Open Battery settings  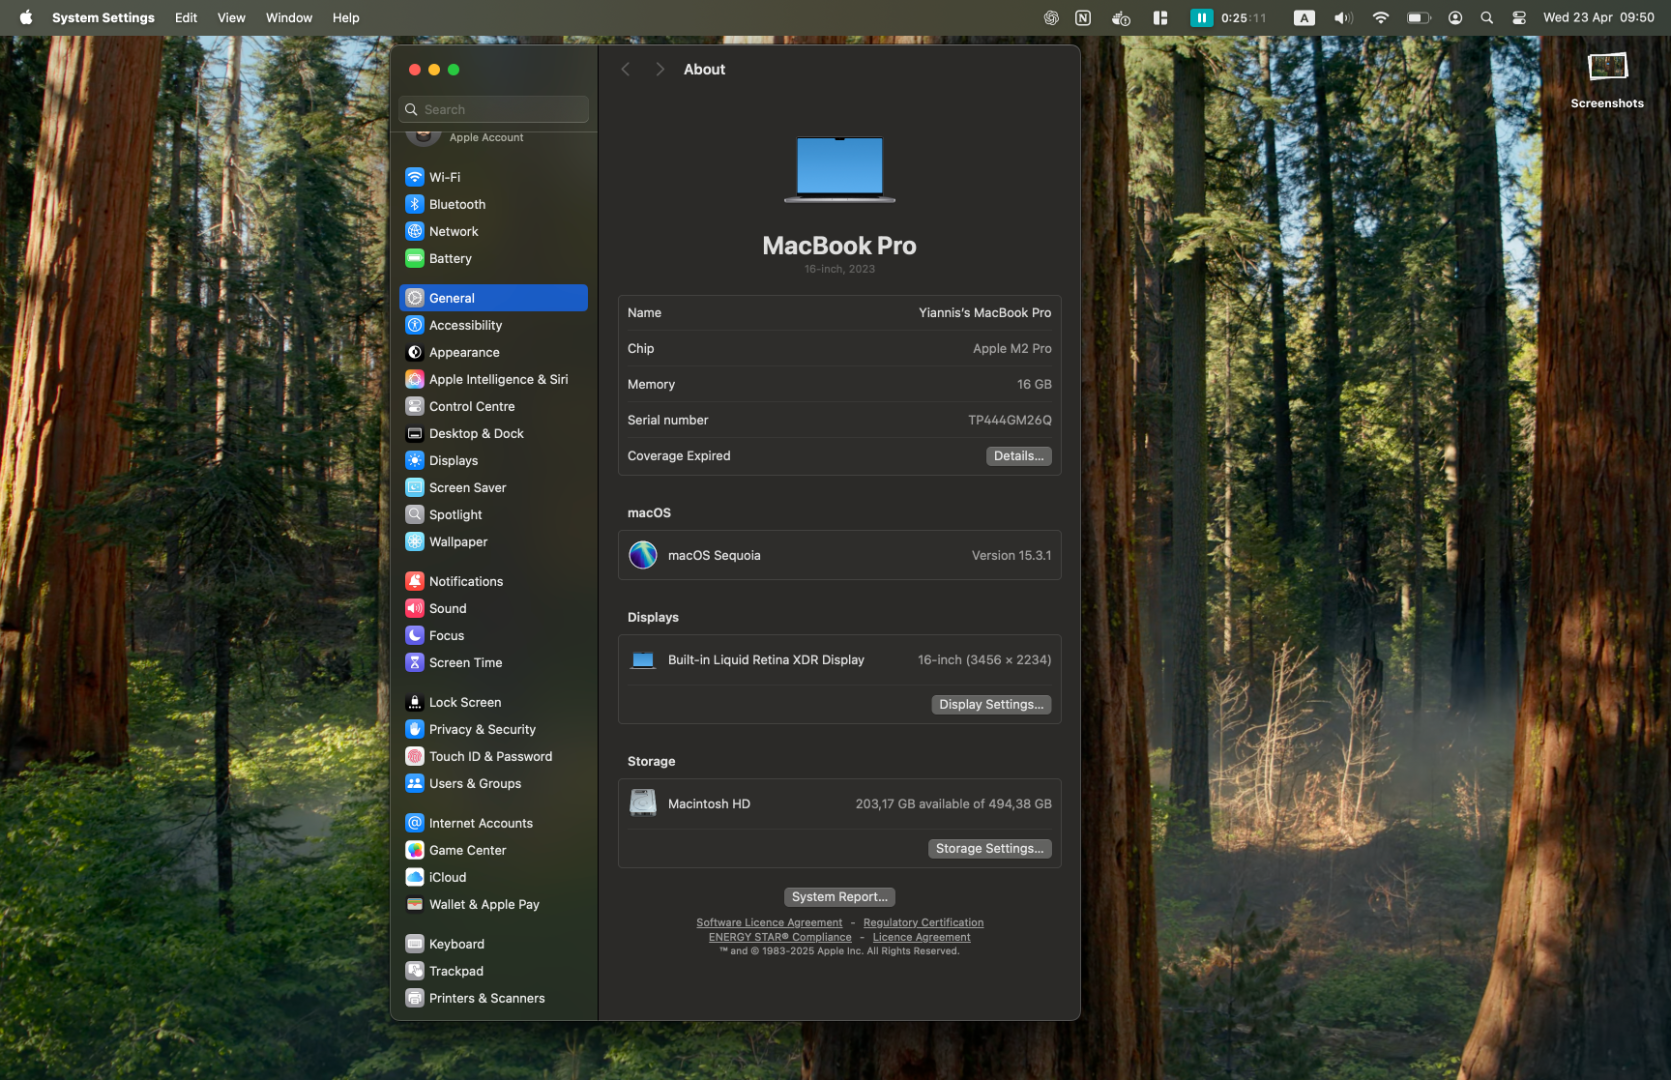coord(493,258)
